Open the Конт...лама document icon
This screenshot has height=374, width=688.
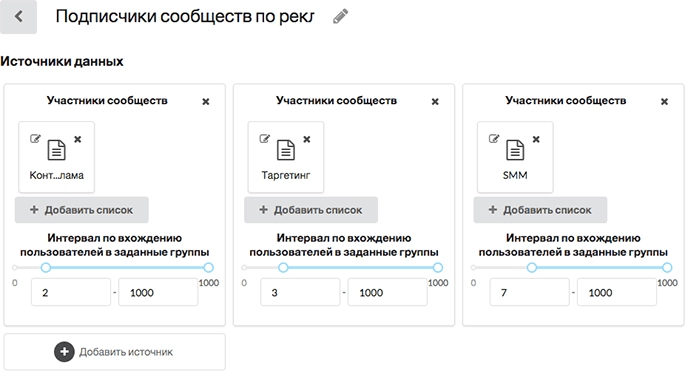56,150
